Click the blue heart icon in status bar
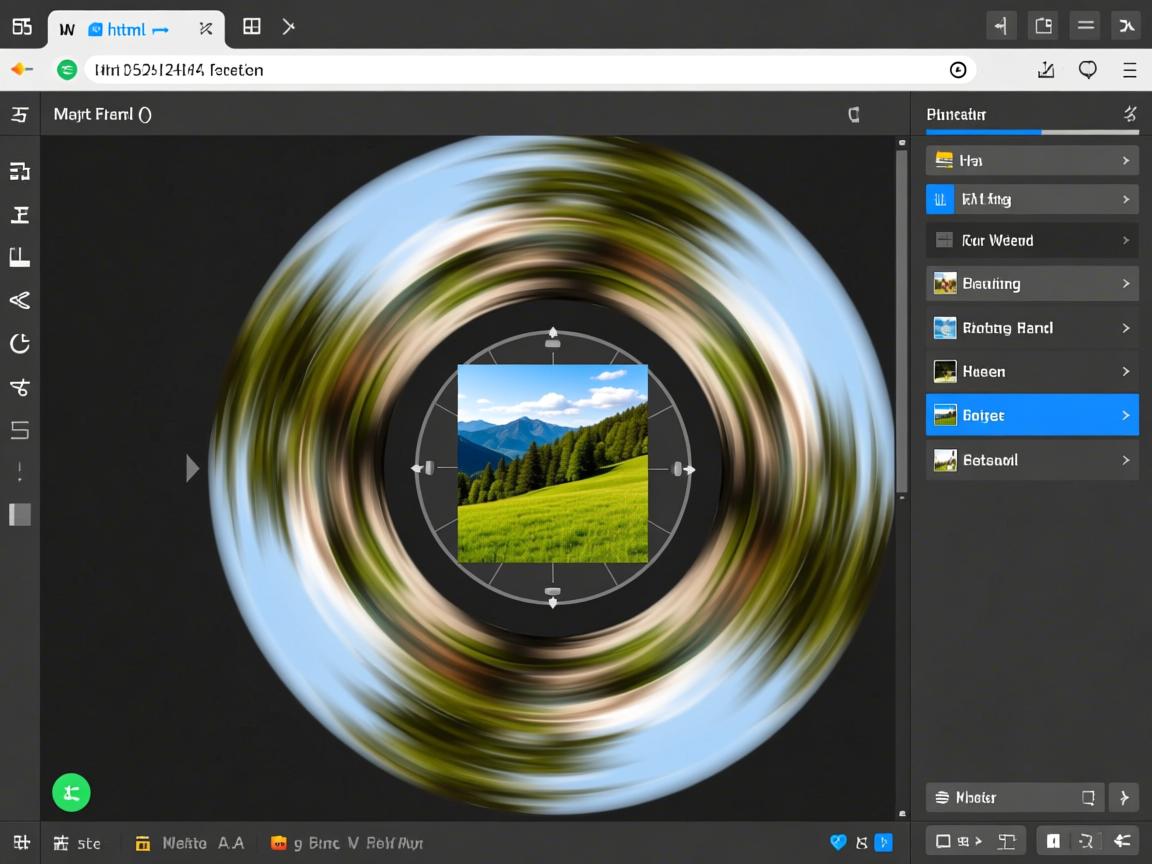This screenshot has height=864, width=1152. 838,843
